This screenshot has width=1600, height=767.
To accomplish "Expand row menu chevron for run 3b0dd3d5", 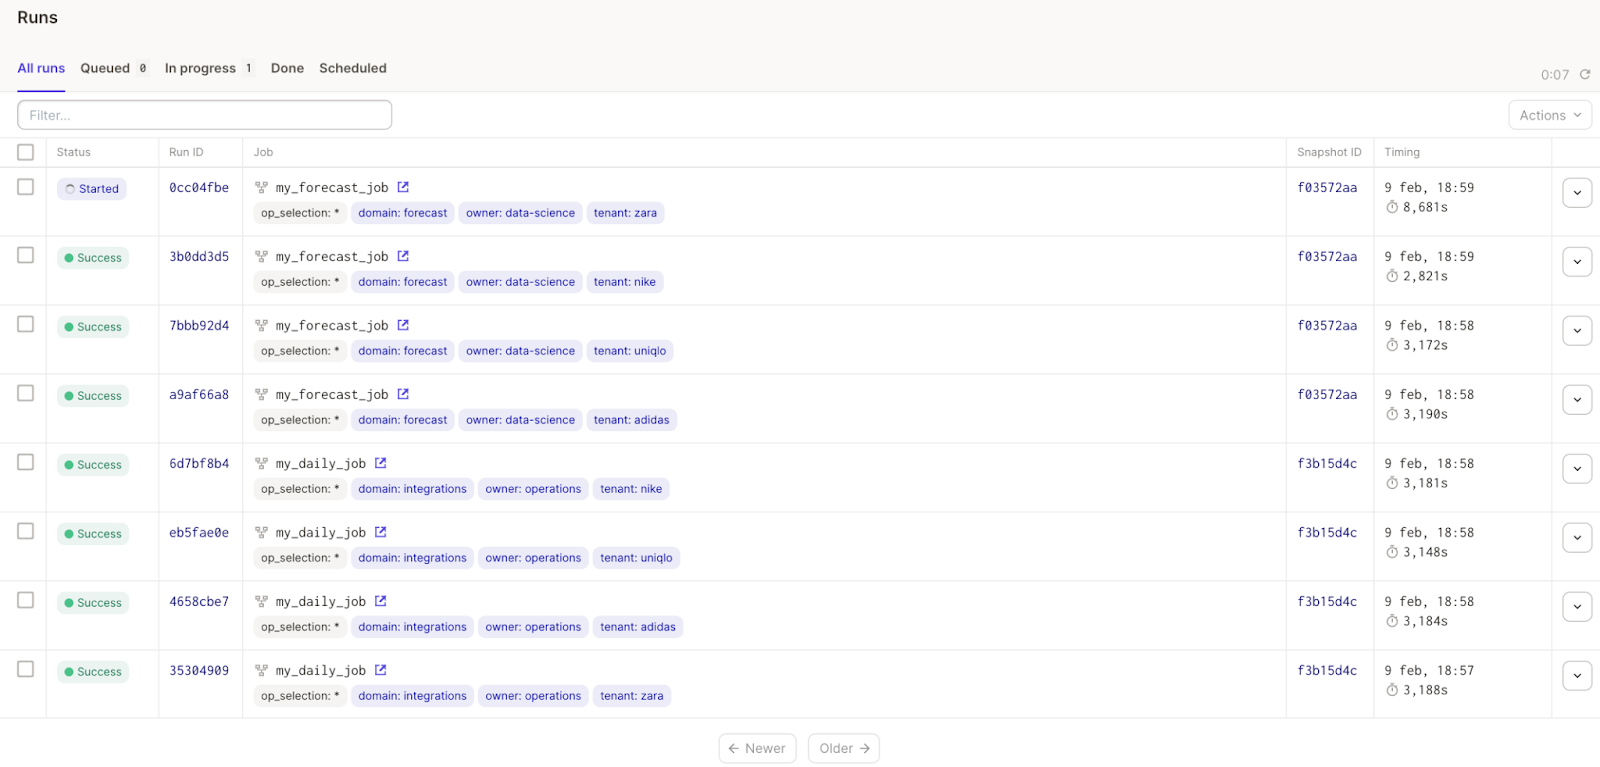I will tap(1577, 262).
